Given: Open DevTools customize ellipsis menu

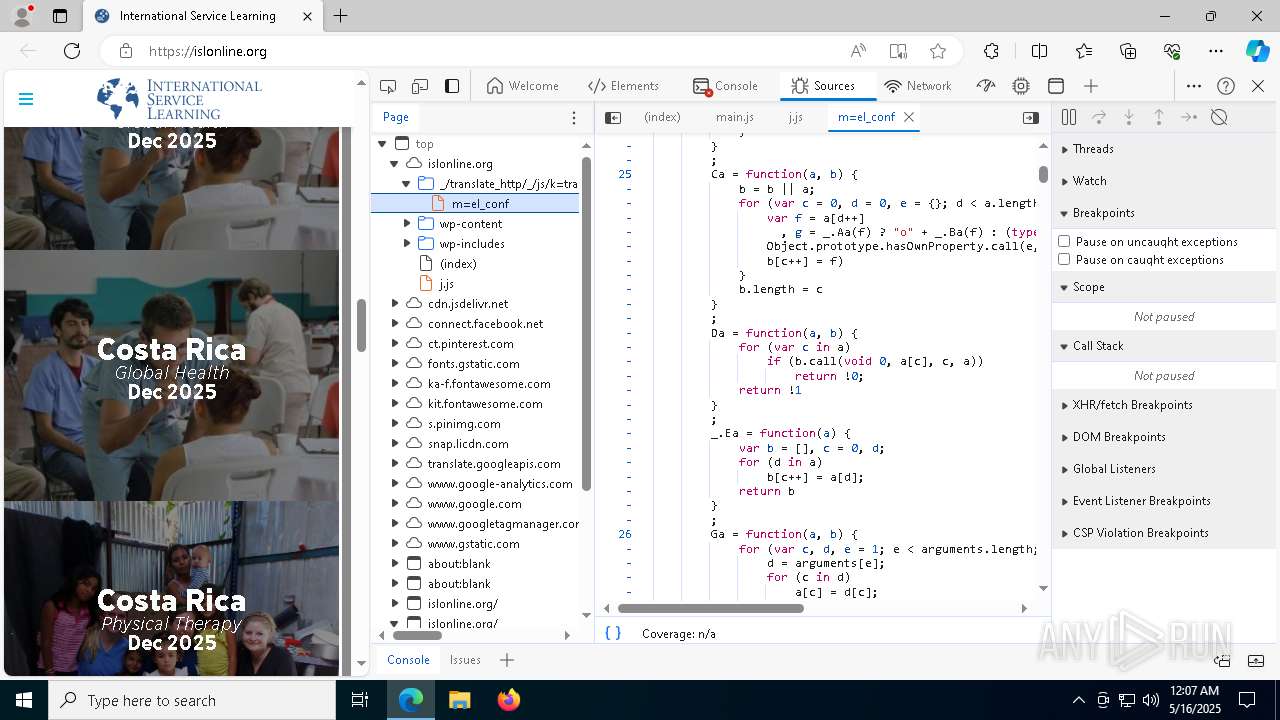Looking at the screenshot, I should (1194, 86).
